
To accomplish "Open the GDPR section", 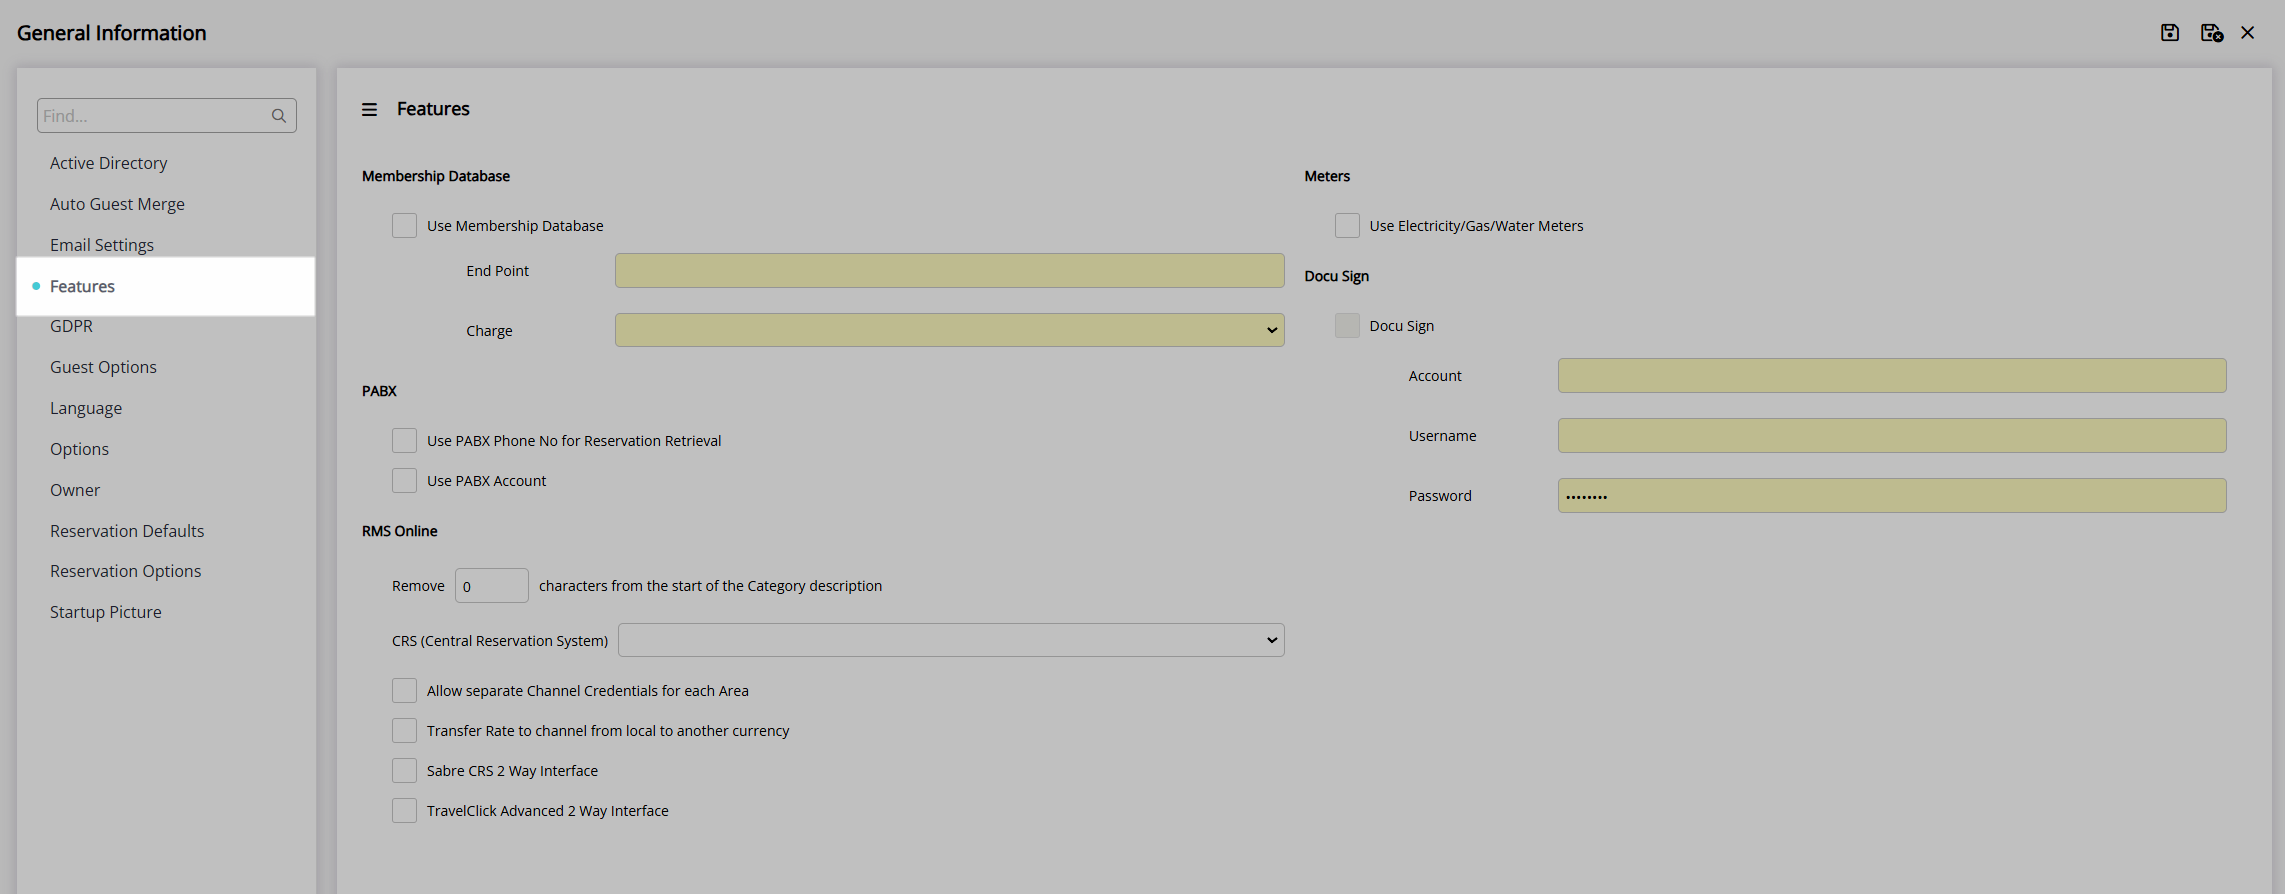I will click(x=71, y=326).
